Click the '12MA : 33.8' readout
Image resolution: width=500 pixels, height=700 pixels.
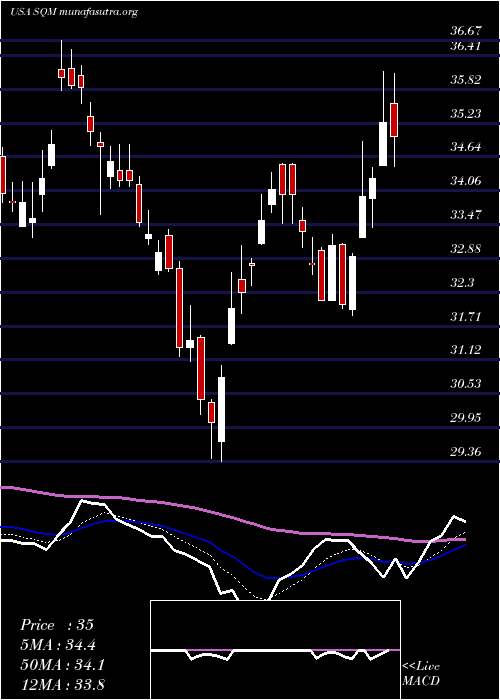[x=62, y=684]
